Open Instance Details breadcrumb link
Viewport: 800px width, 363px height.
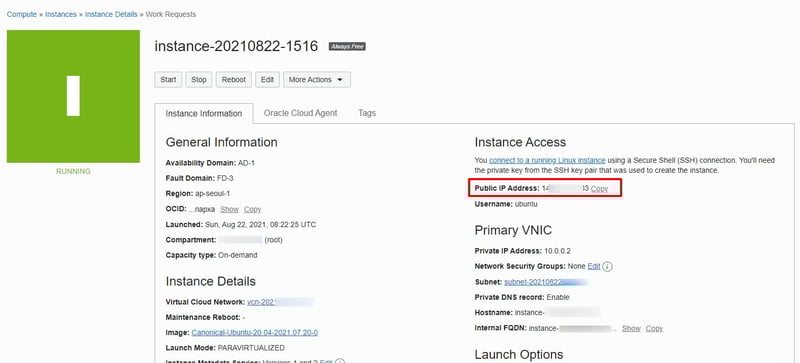[x=111, y=14]
